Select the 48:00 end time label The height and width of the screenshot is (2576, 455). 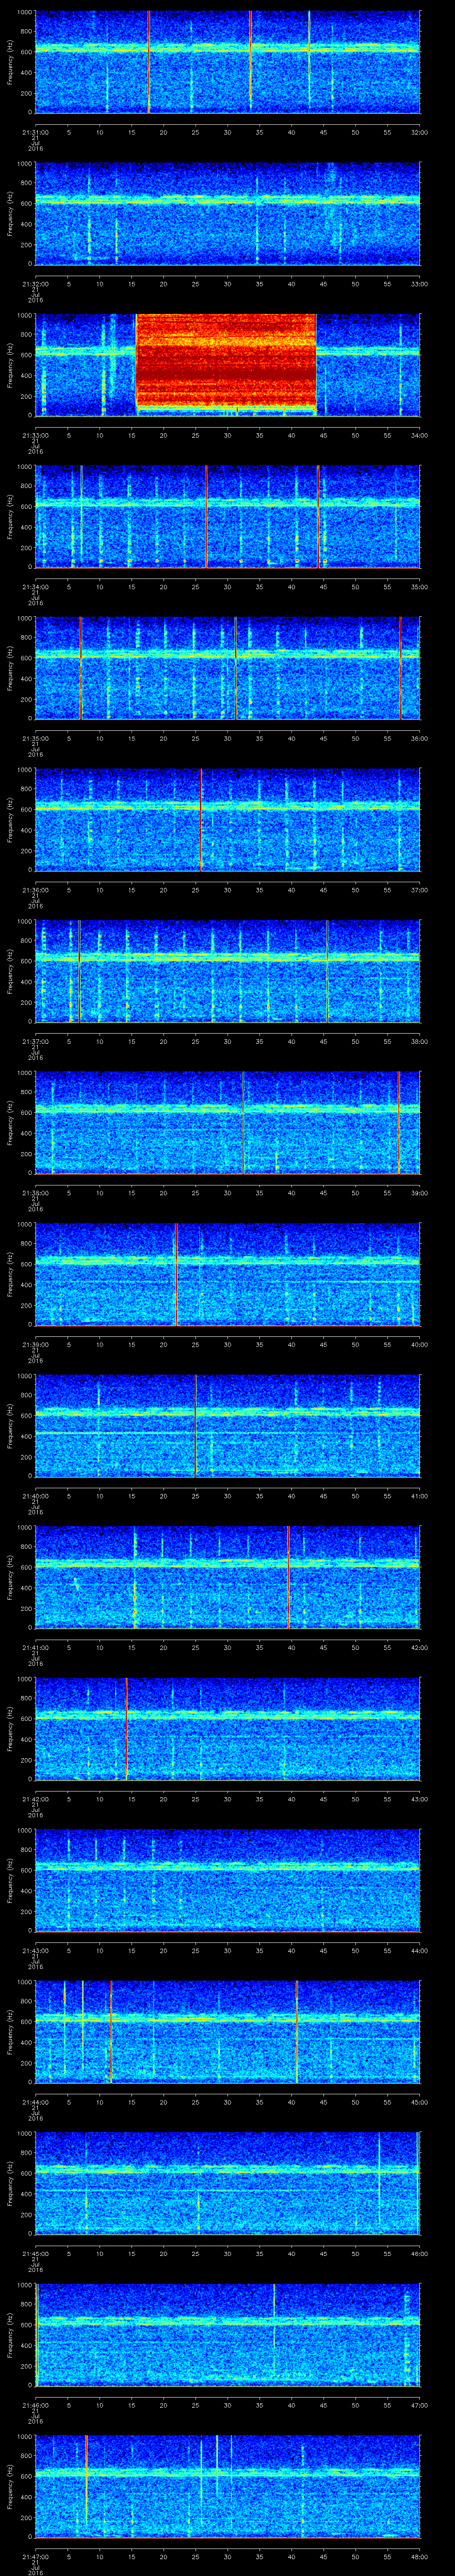click(419, 2556)
